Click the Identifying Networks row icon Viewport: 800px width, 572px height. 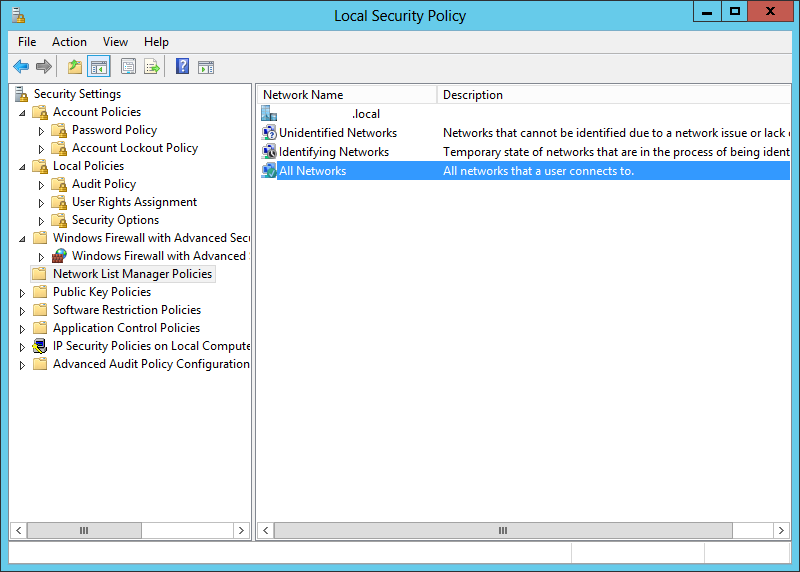[x=269, y=152]
